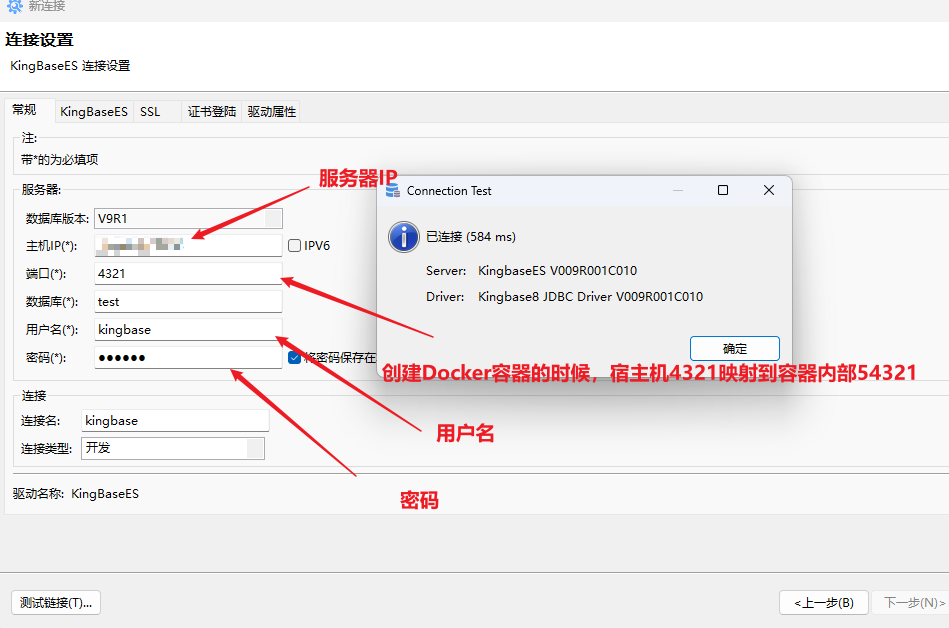Click the 数据库 field containing test
949x628 pixels.
click(x=188, y=301)
